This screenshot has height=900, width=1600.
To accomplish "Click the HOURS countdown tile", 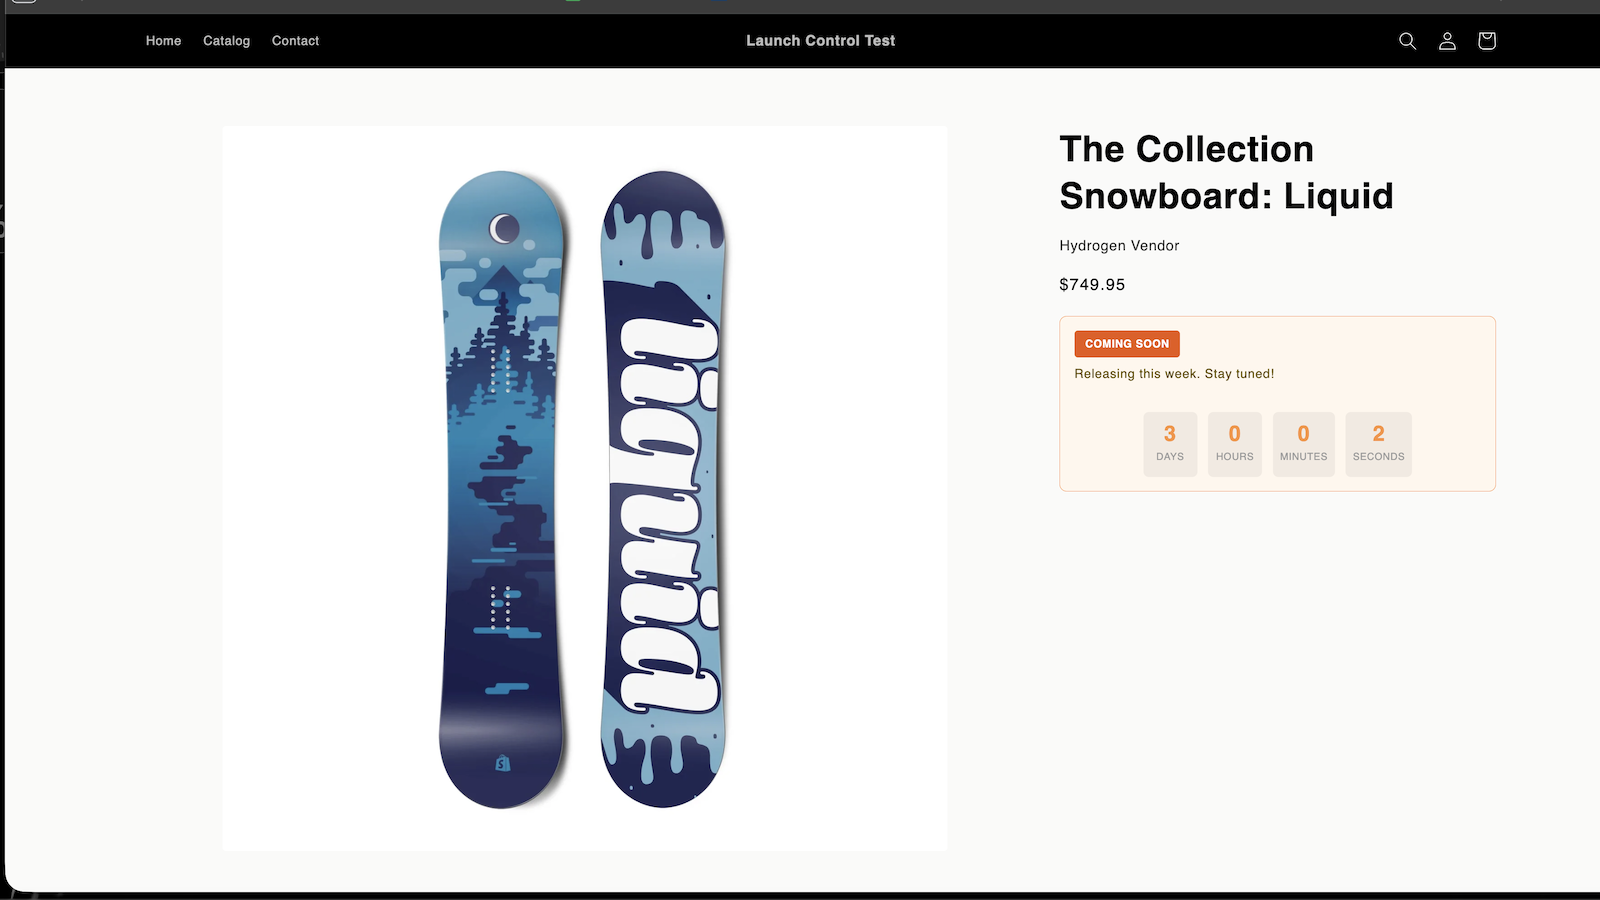I will [1234, 443].
